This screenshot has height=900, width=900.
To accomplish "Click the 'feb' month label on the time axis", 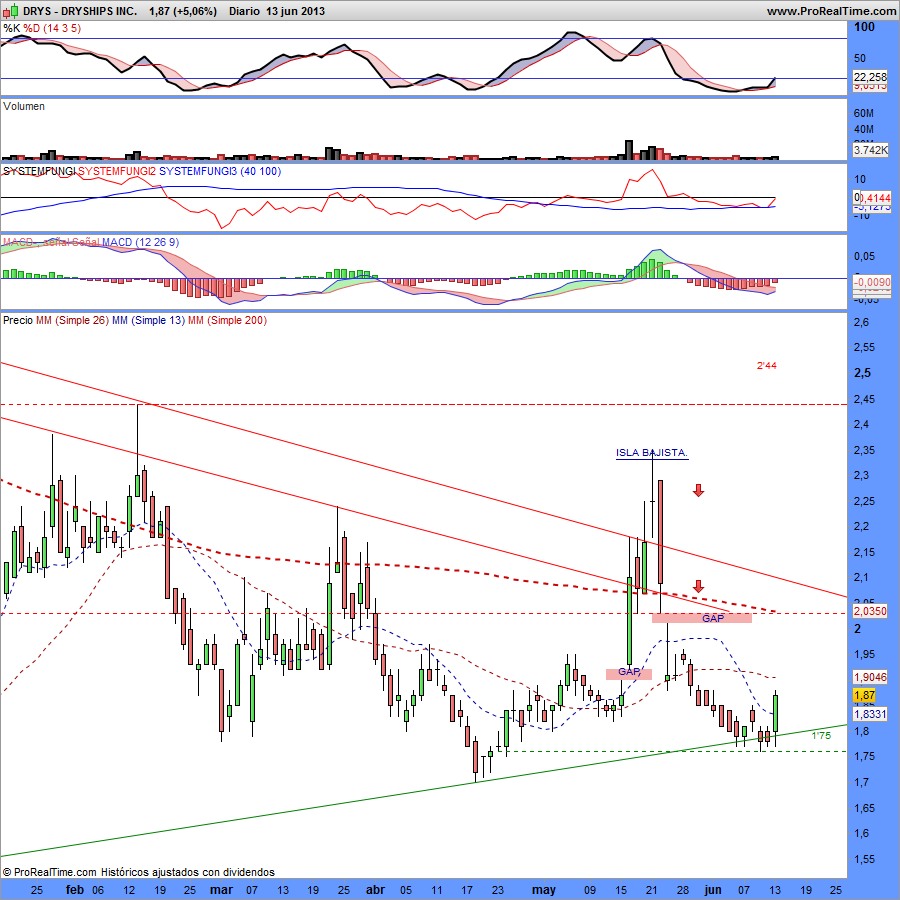I will (75, 890).
